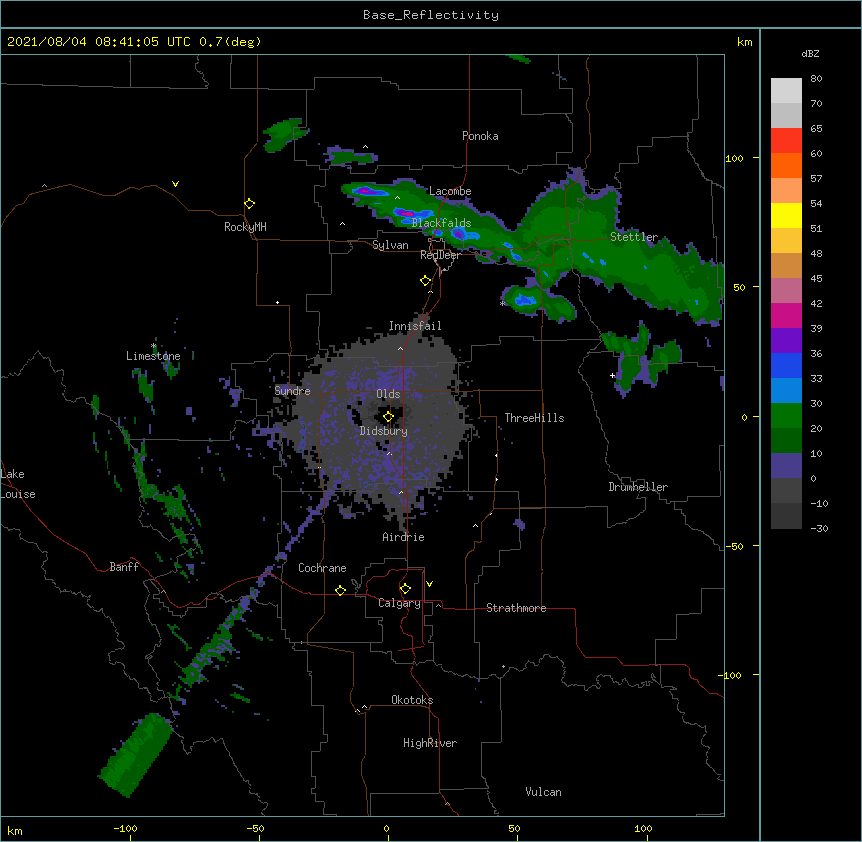
Task: Click the Limestone label
Action: tap(153, 356)
